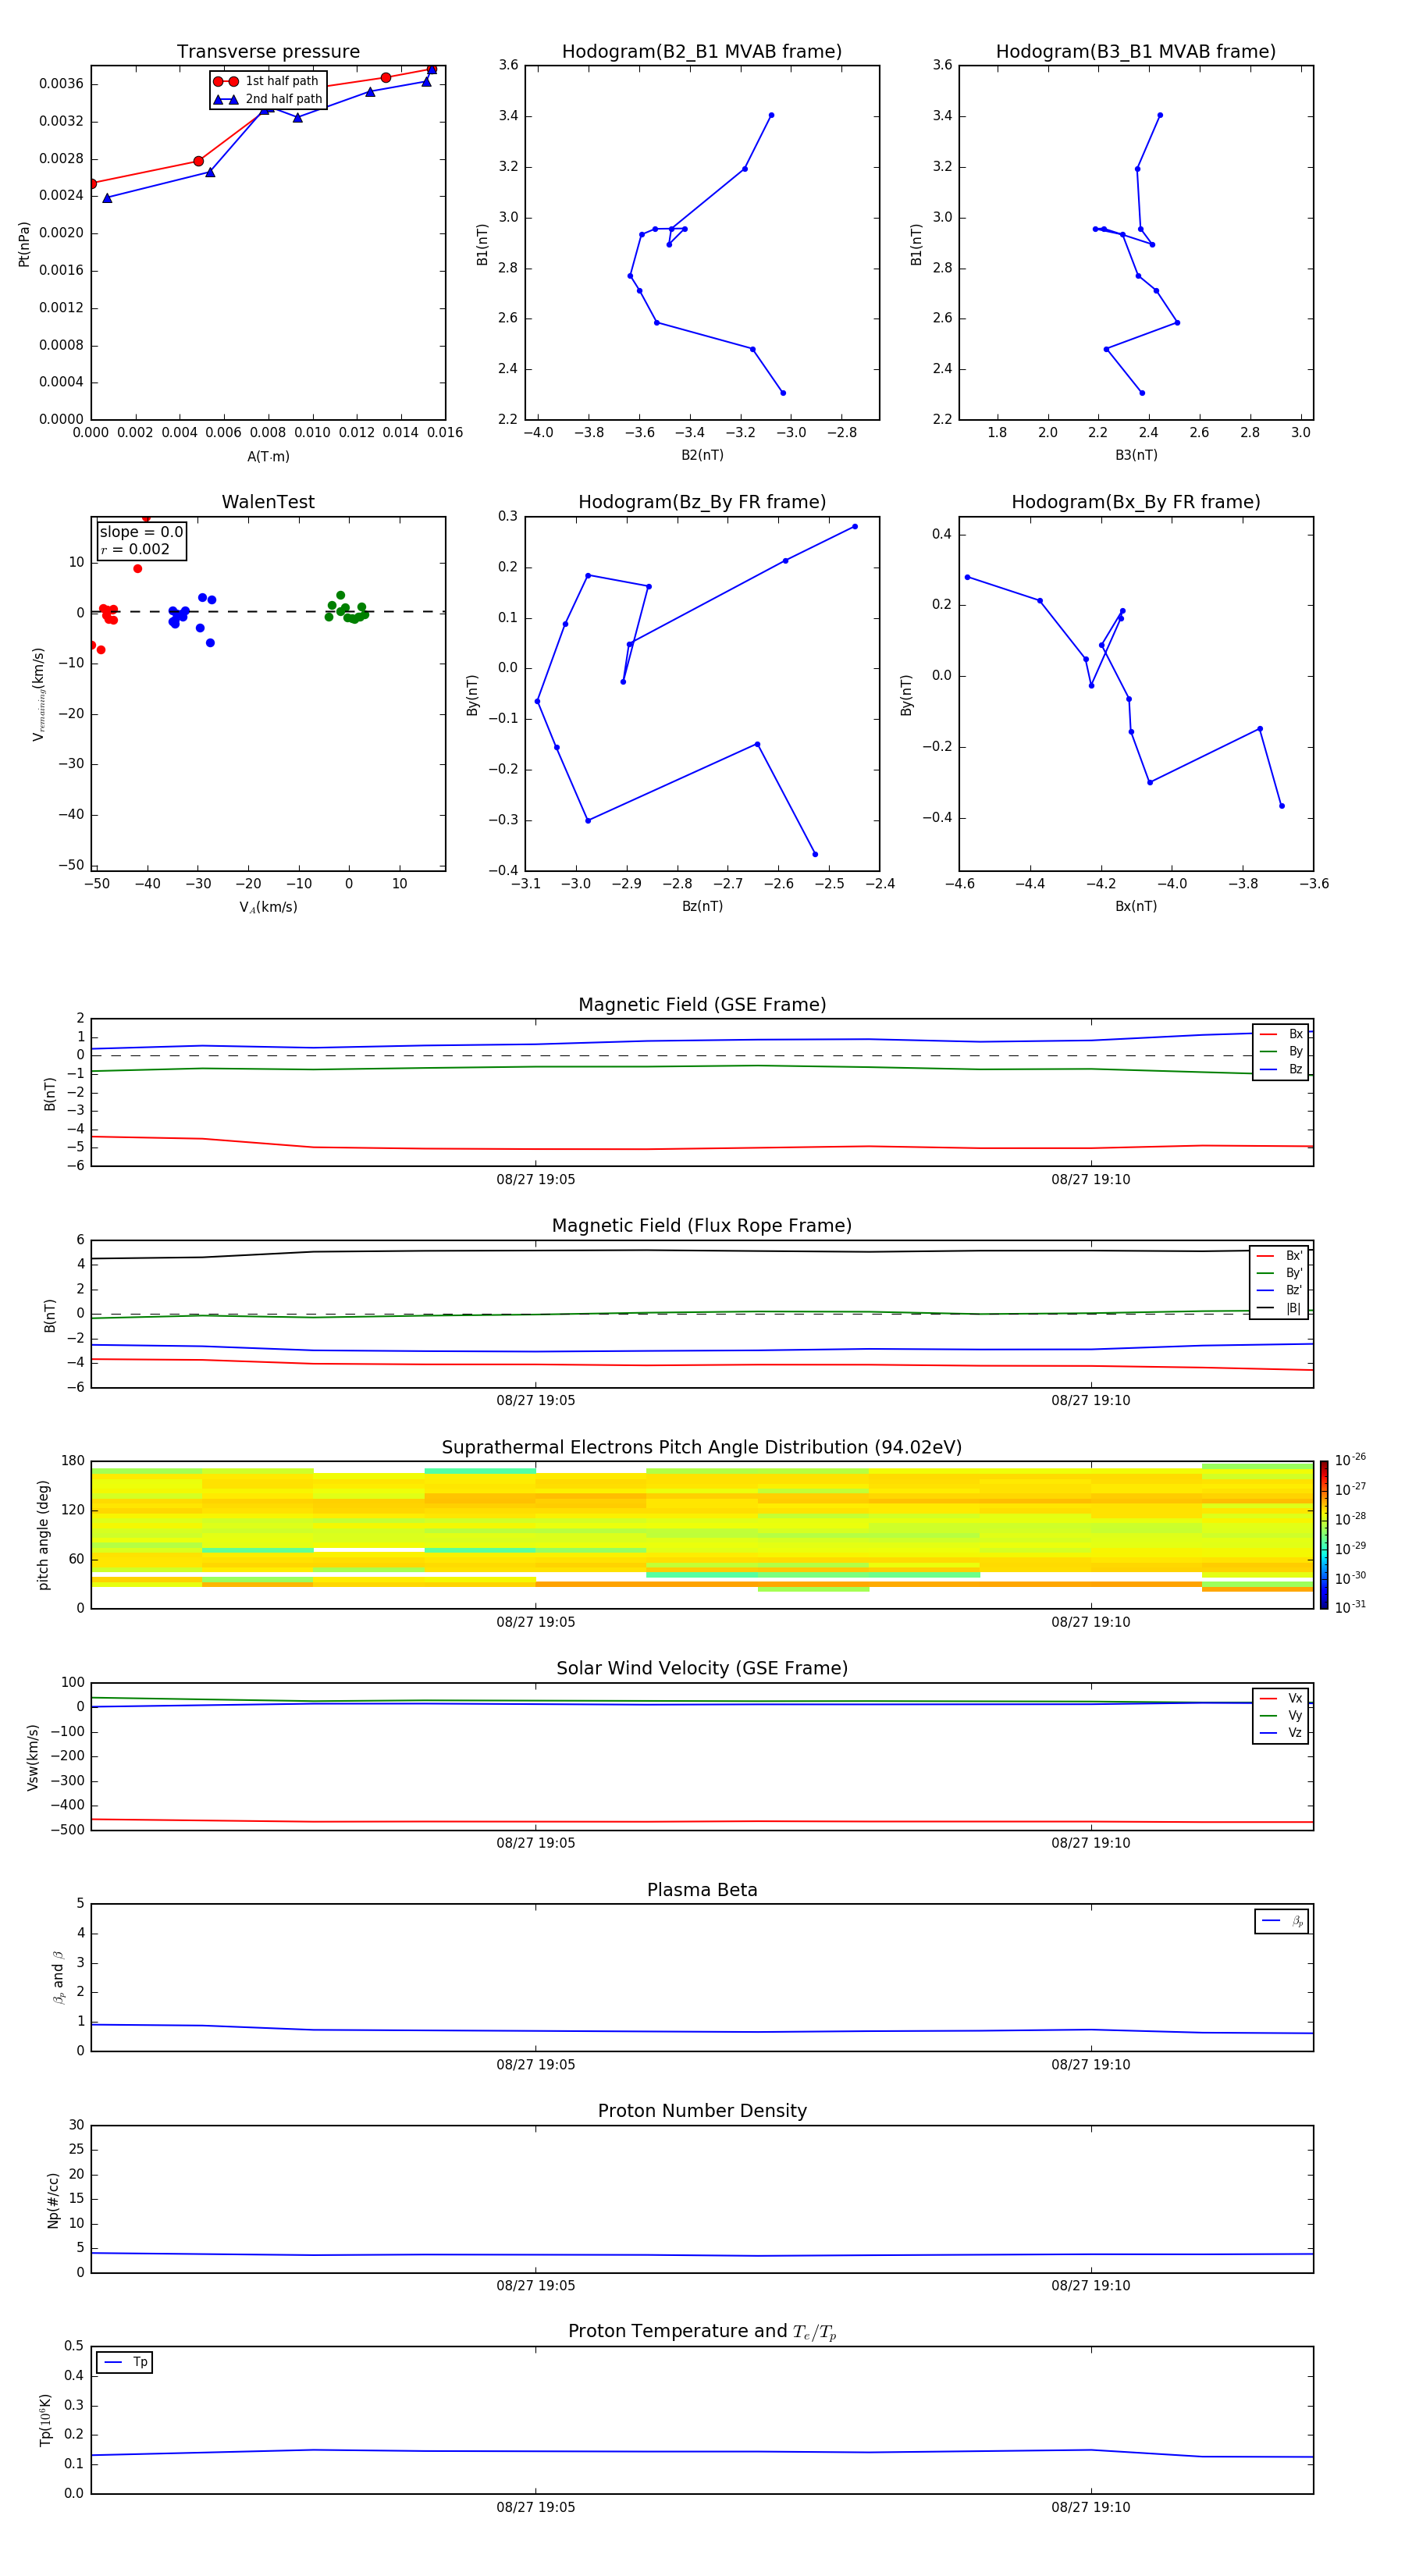
Task: Click the 'Hodogram(B2_B1 MVAB frame)' title
Action: pyautogui.click(x=702, y=51)
